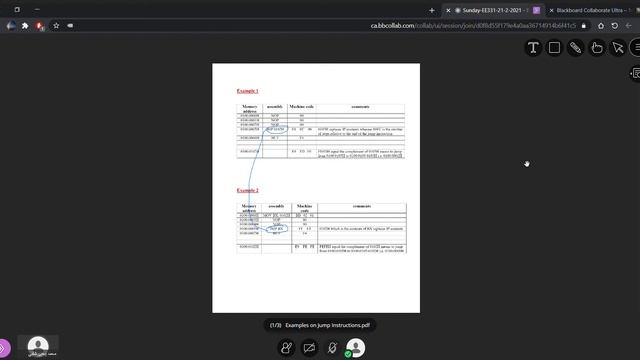The width and height of the screenshot is (640, 360).
Task: Click the shared PDF whiteboard page
Action: [x=316, y=188]
